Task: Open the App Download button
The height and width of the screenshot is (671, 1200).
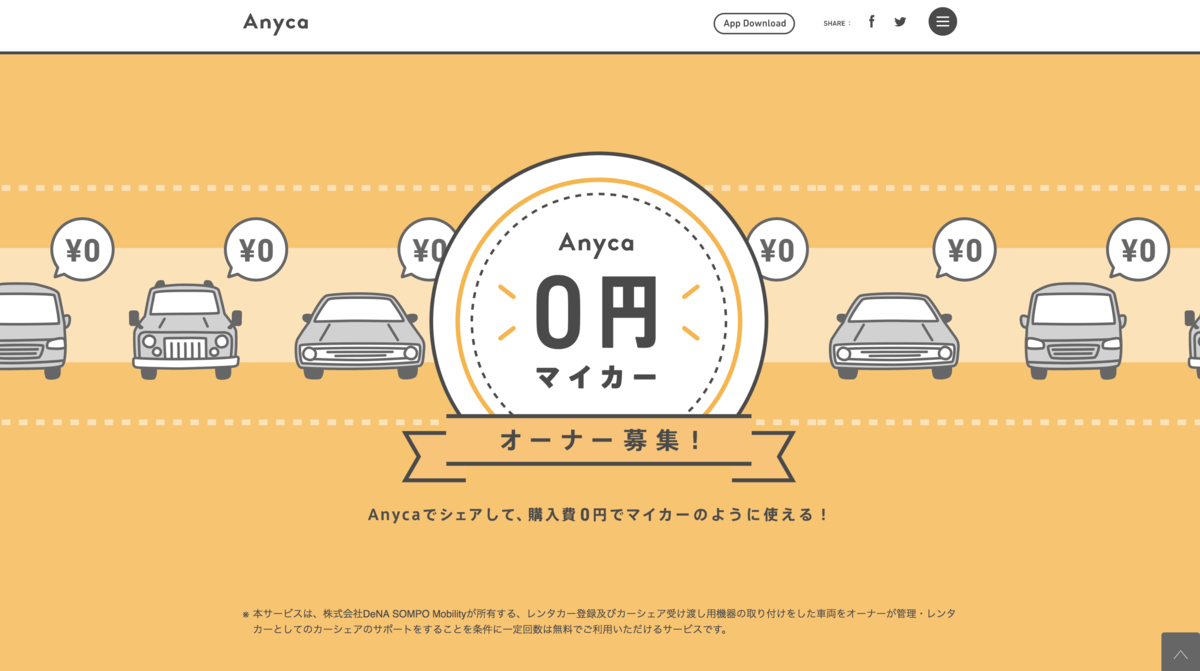Action: pos(754,23)
